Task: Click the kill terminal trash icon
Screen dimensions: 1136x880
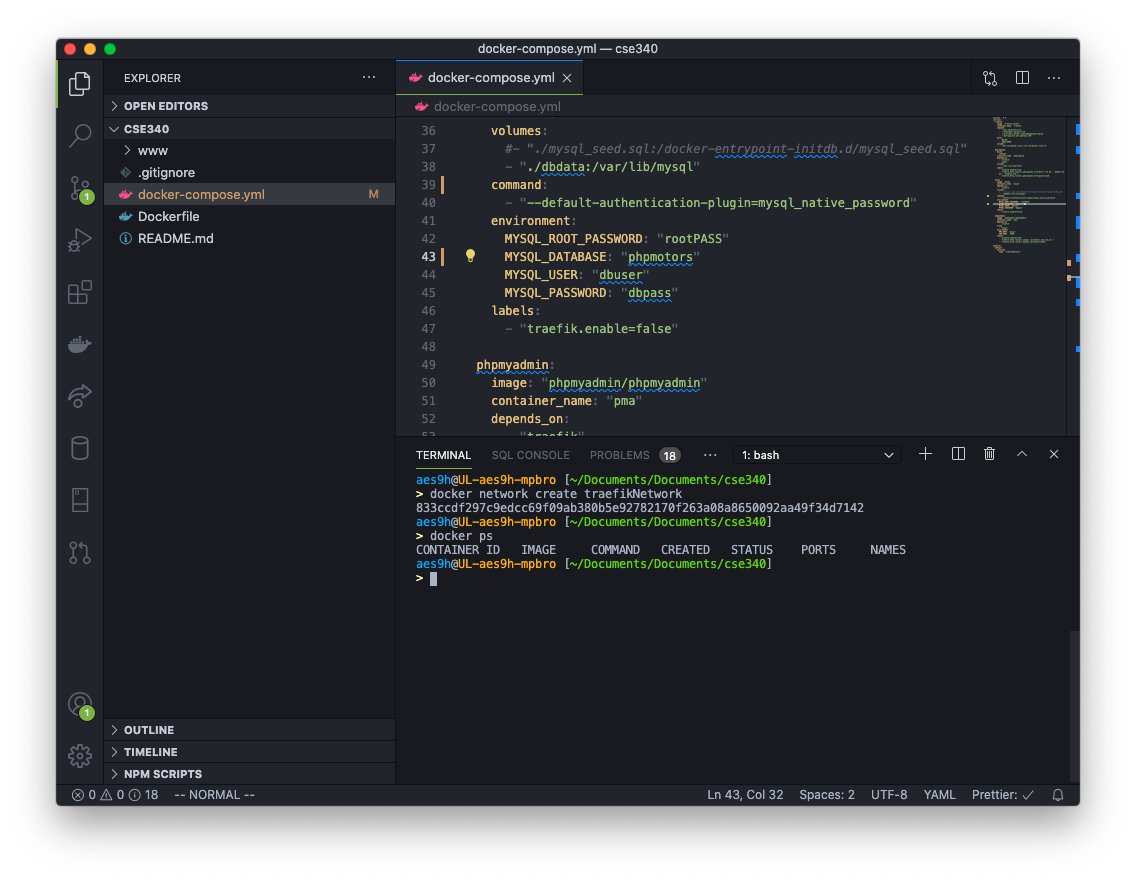Action: coord(989,454)
